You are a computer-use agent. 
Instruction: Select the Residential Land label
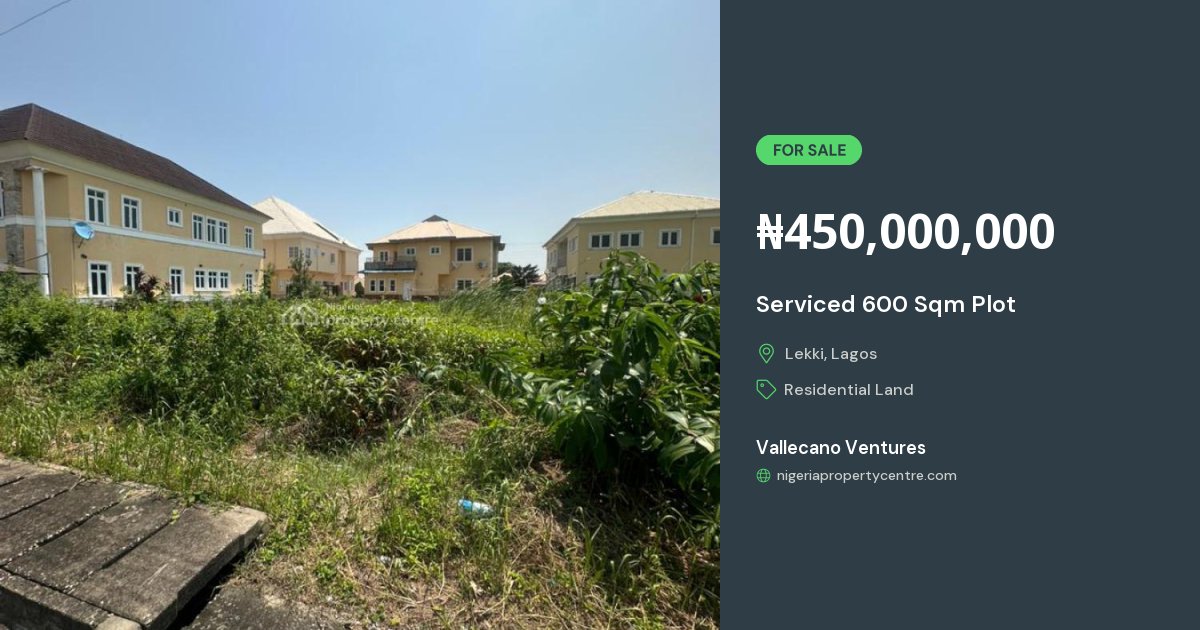pos(849,390)
